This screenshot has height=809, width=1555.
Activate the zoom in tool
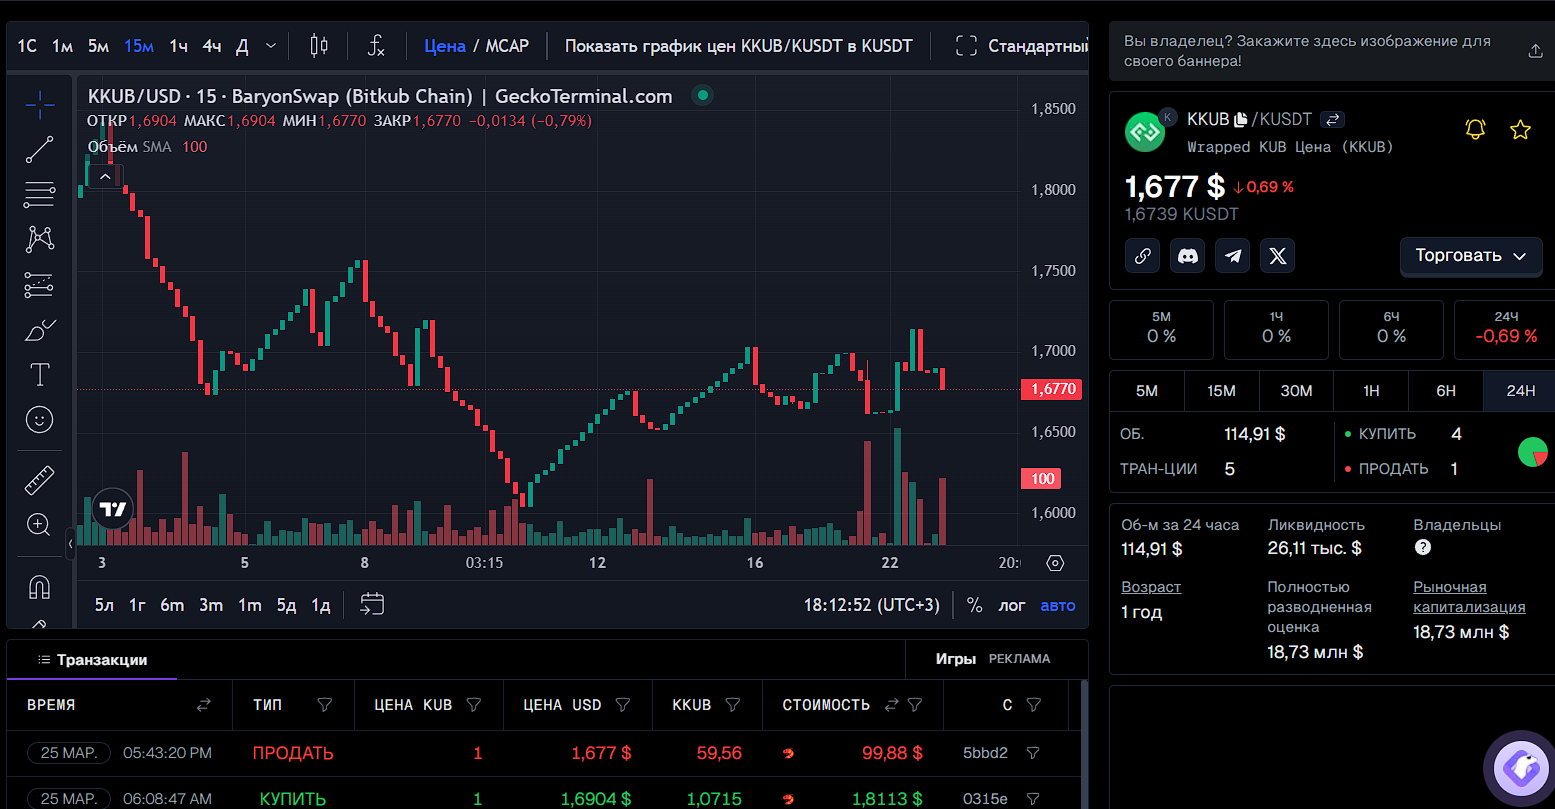40,525
